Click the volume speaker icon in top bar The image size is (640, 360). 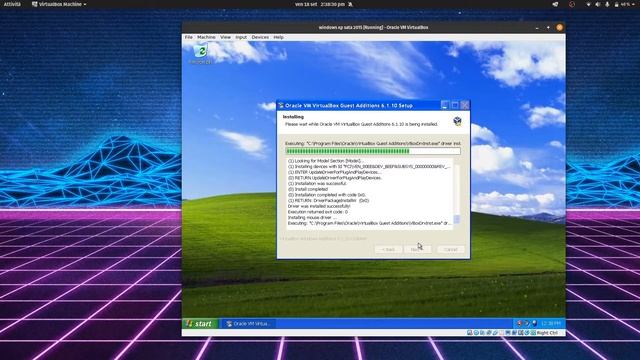[598, 4]
